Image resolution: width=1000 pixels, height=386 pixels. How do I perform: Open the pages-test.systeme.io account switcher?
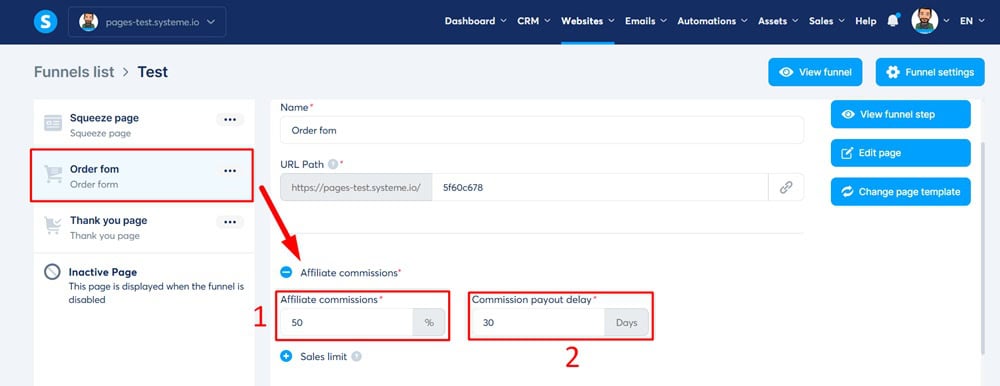[x=147, y=22]
